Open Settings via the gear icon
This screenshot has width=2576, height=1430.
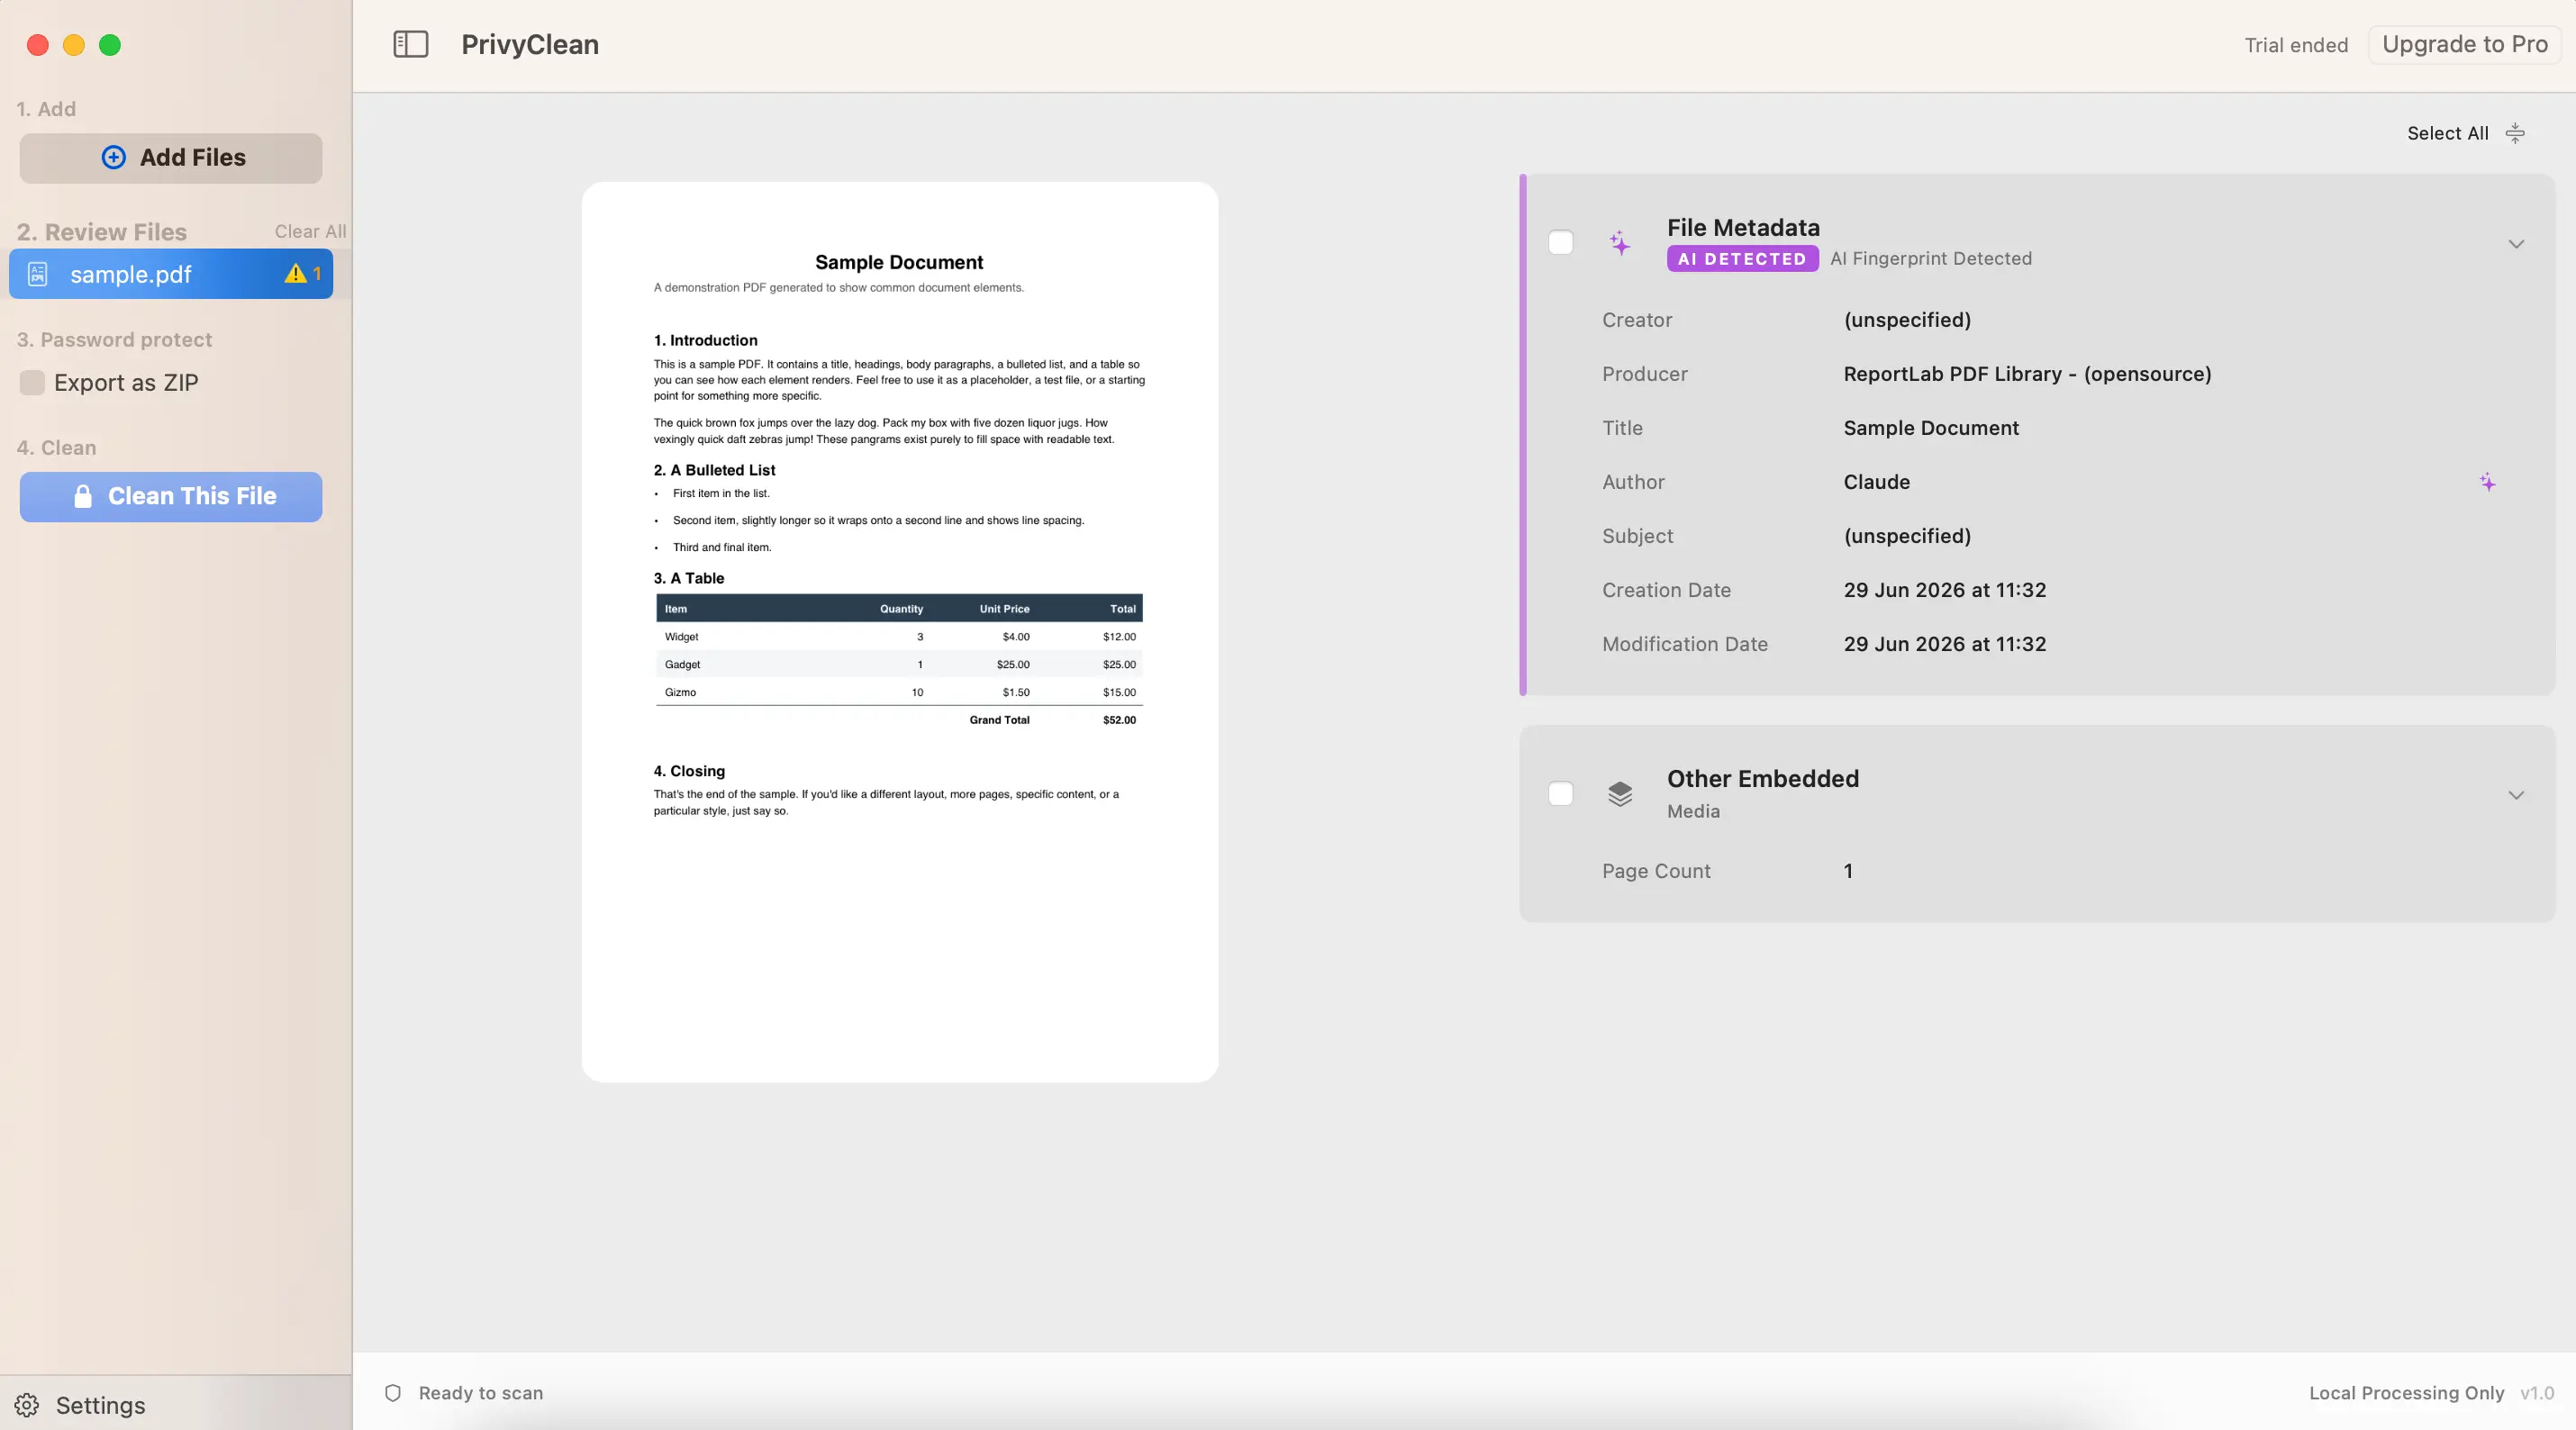coord(27,1405)
